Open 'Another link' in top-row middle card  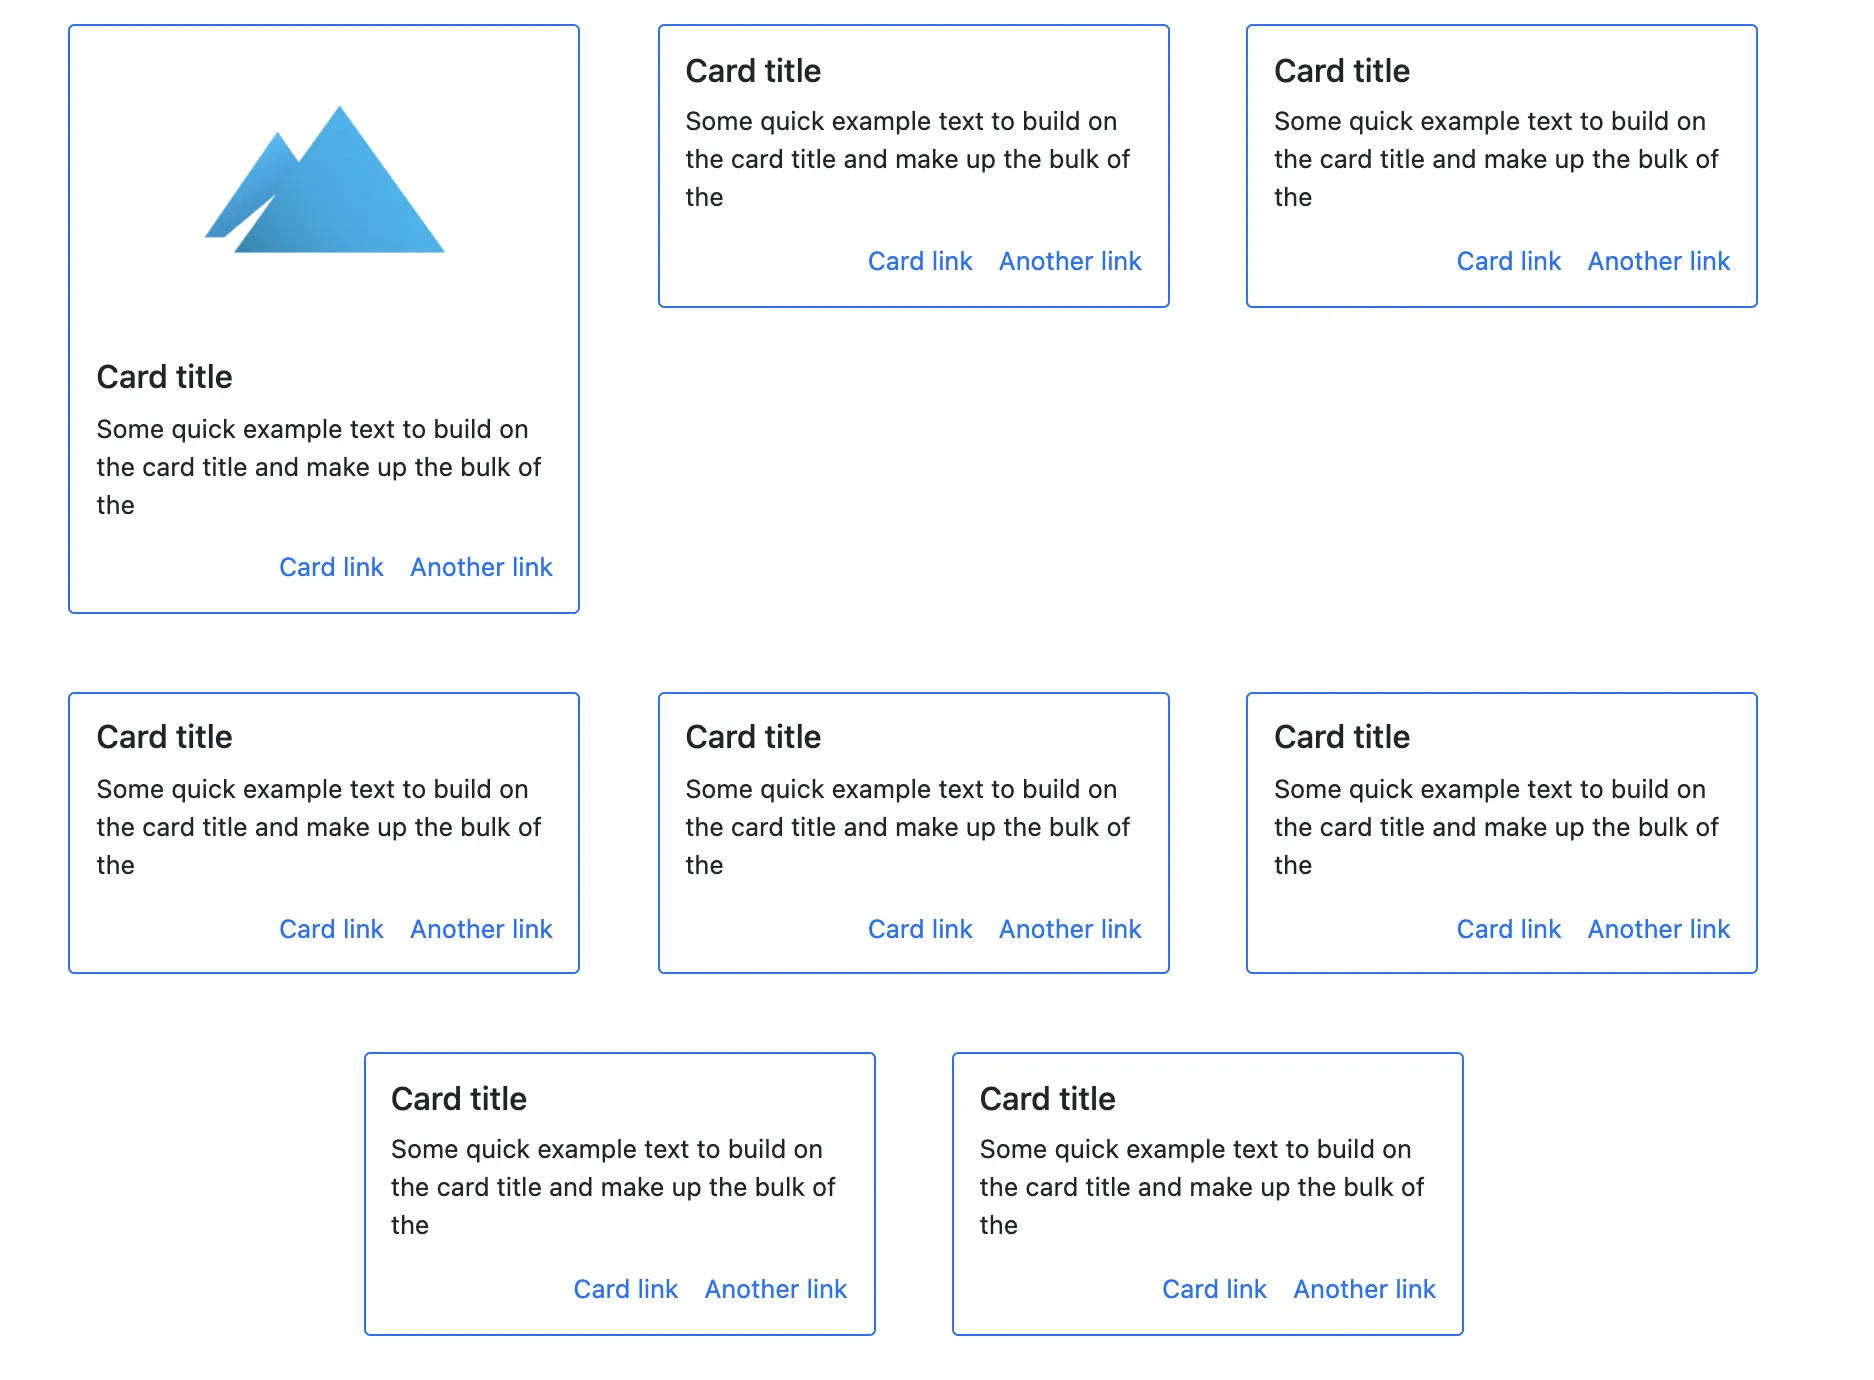(1070, 261)
